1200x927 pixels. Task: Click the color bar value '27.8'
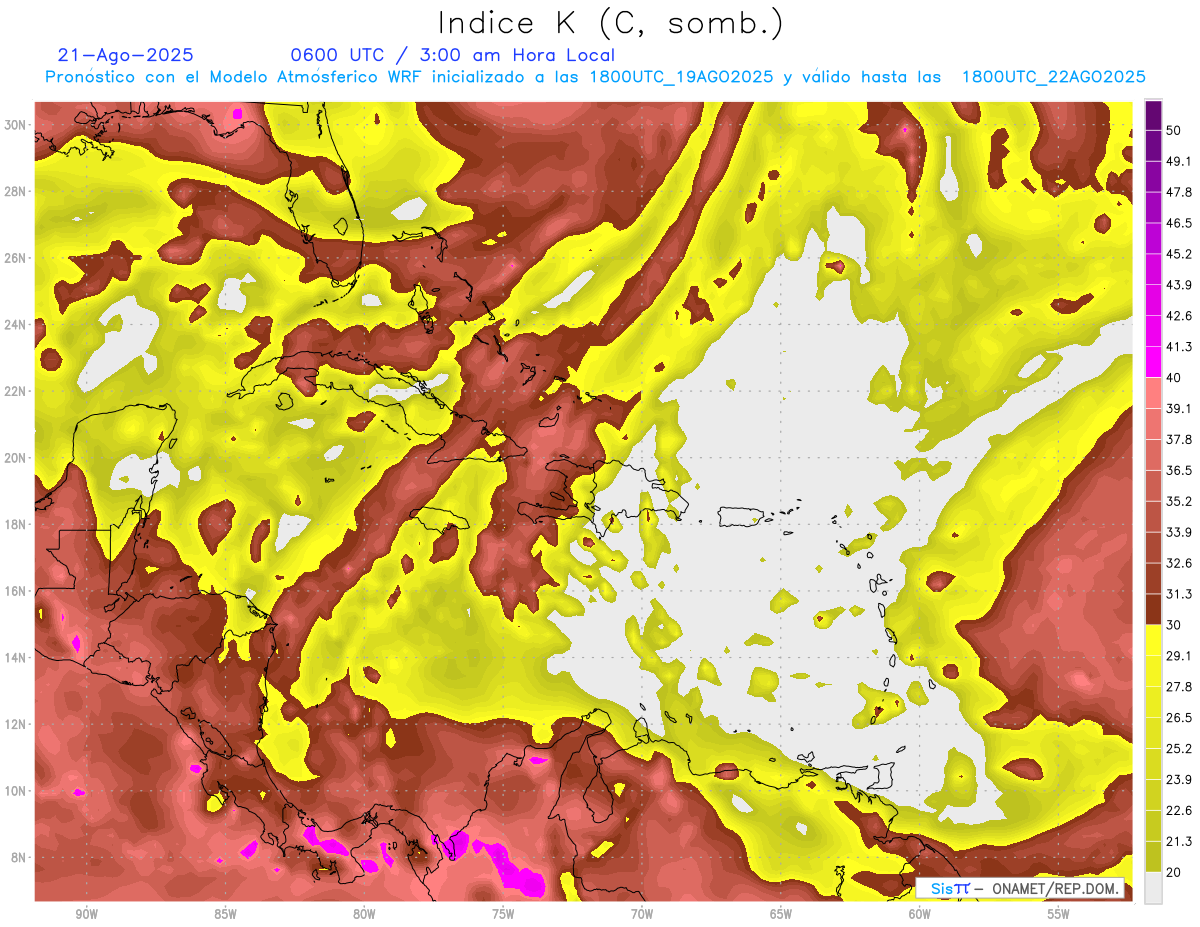[1178, 686]
